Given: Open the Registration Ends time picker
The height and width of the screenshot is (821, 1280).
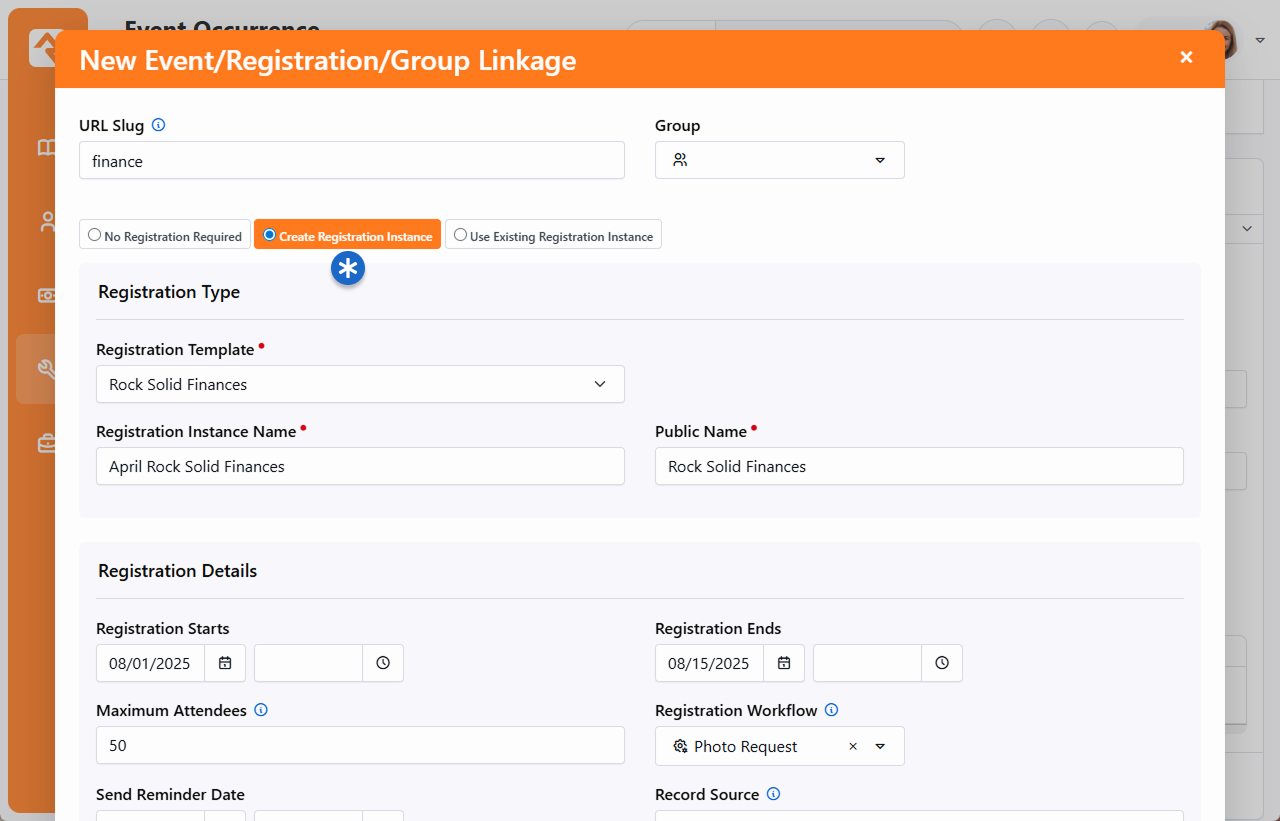Looking at the screenshot, I should 942,663.
